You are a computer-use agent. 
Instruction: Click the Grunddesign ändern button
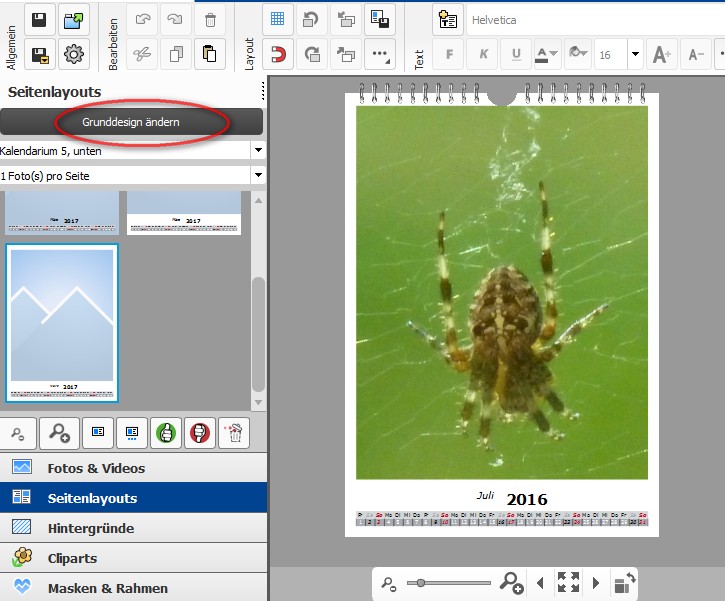(131, 122)
